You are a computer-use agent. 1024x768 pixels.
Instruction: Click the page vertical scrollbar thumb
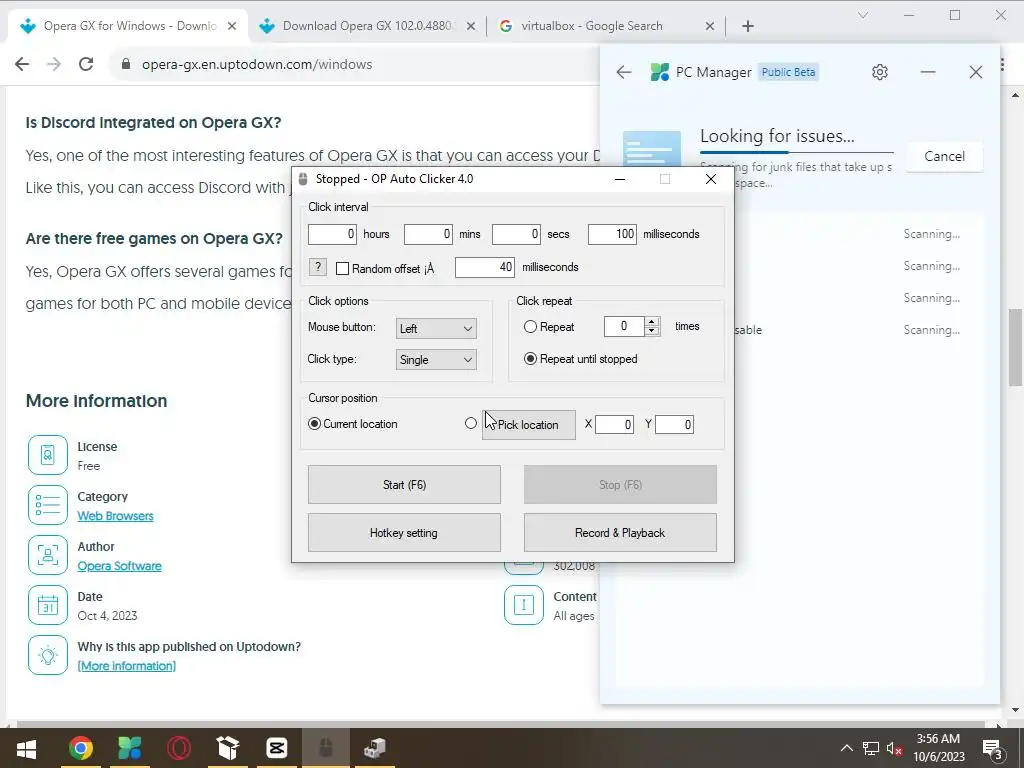point(1016,347)
